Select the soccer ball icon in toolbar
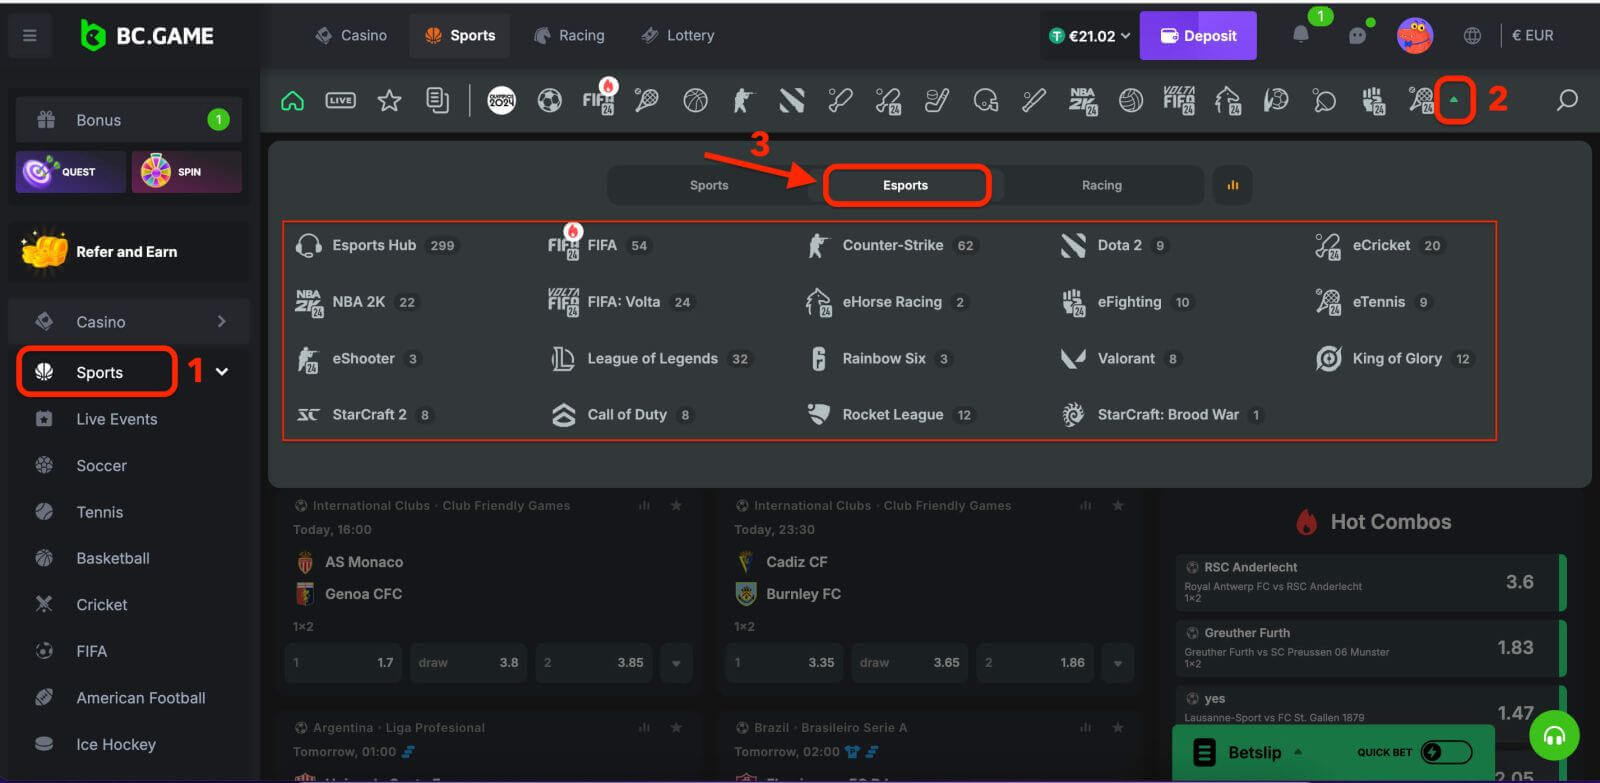Image resolution: width=1600 pixels, height=783 pixels. [x=550, y=100]
